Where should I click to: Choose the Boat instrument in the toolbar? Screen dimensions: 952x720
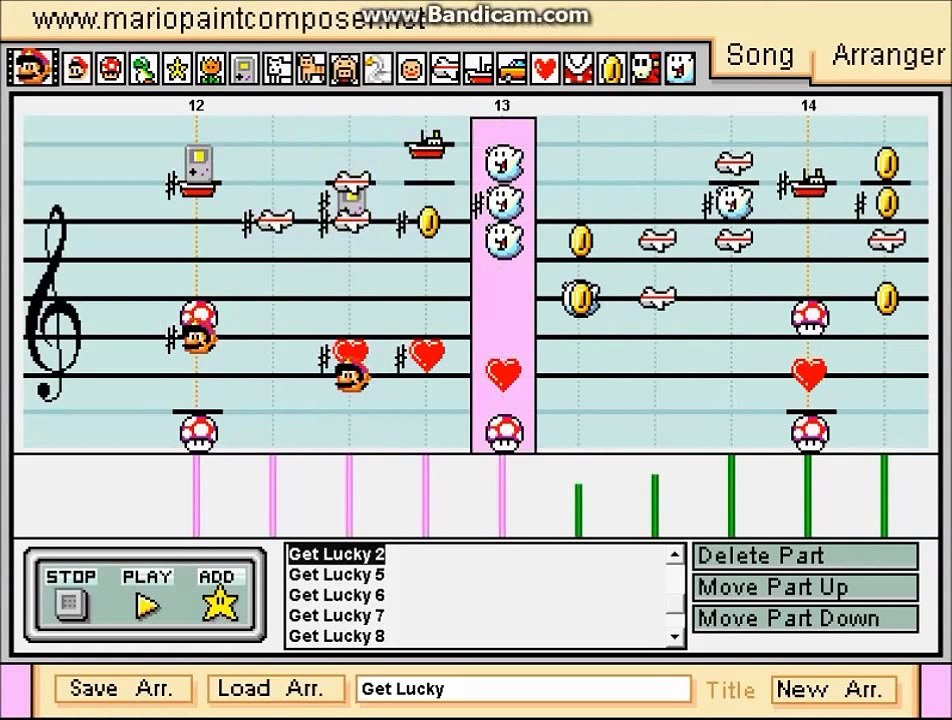[x=478, y=68]
